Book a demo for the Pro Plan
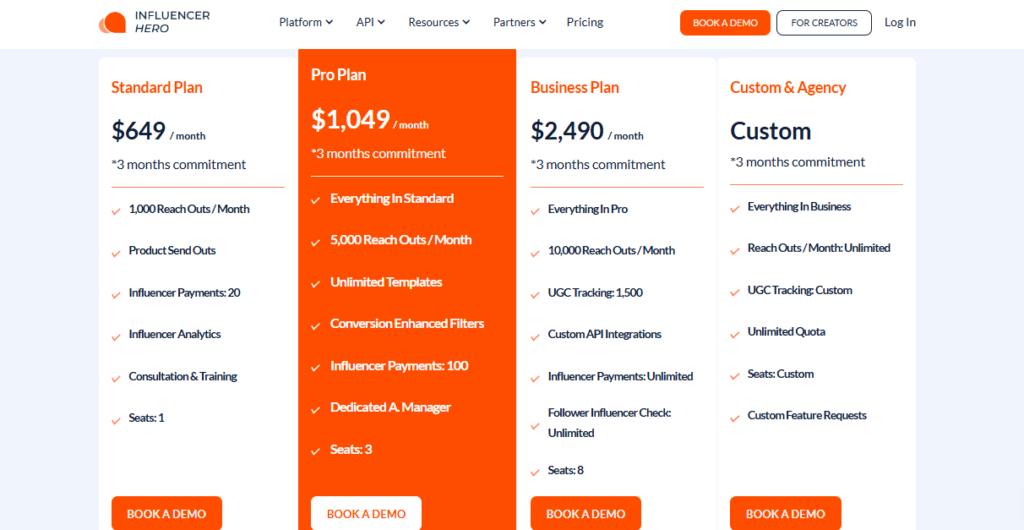Image resolution: width=1024 pixels, height=530 pixels. tap(366, 514)
